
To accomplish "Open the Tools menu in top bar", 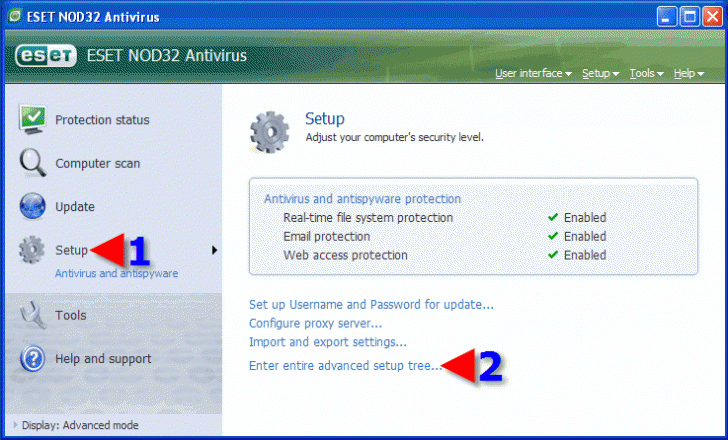I will [646, 74].
